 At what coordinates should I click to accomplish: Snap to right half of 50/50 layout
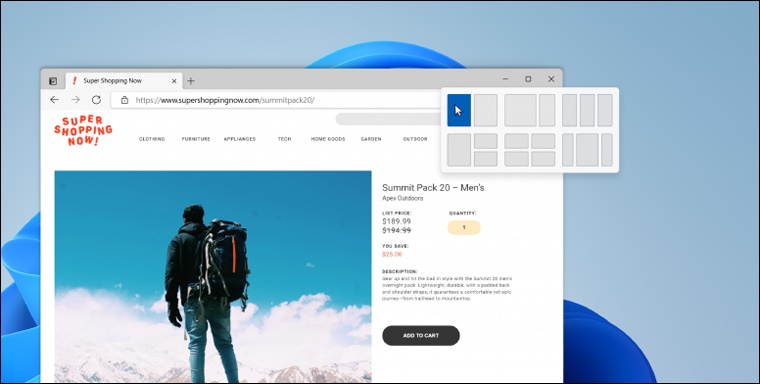(486, 110)
